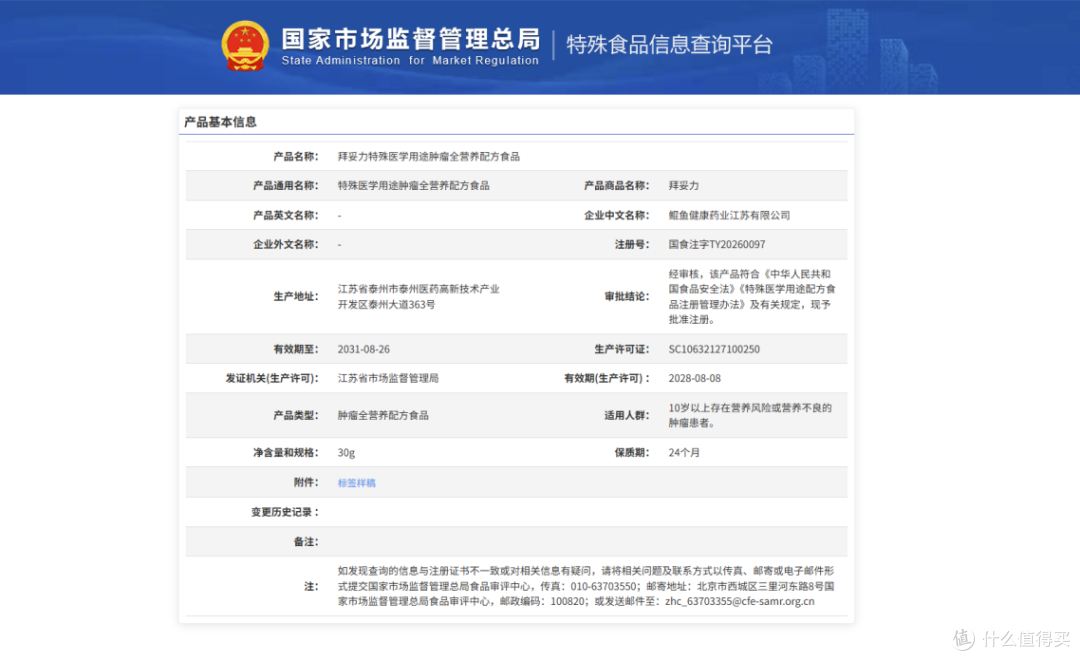Click the 生产许可证 field label
This screenshot has height=661, width=1080.
(621, 349)
